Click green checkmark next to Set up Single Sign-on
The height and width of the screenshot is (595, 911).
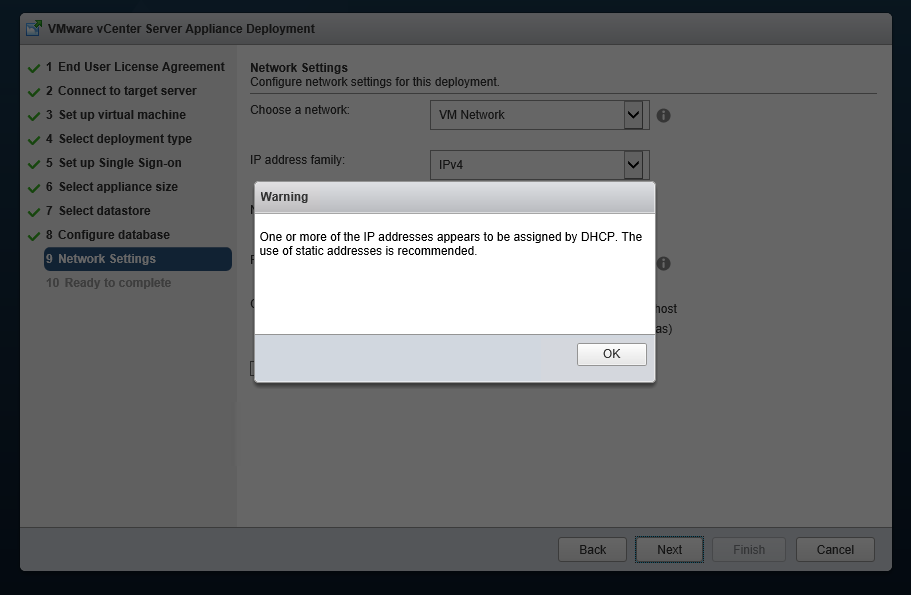[34, 164]
